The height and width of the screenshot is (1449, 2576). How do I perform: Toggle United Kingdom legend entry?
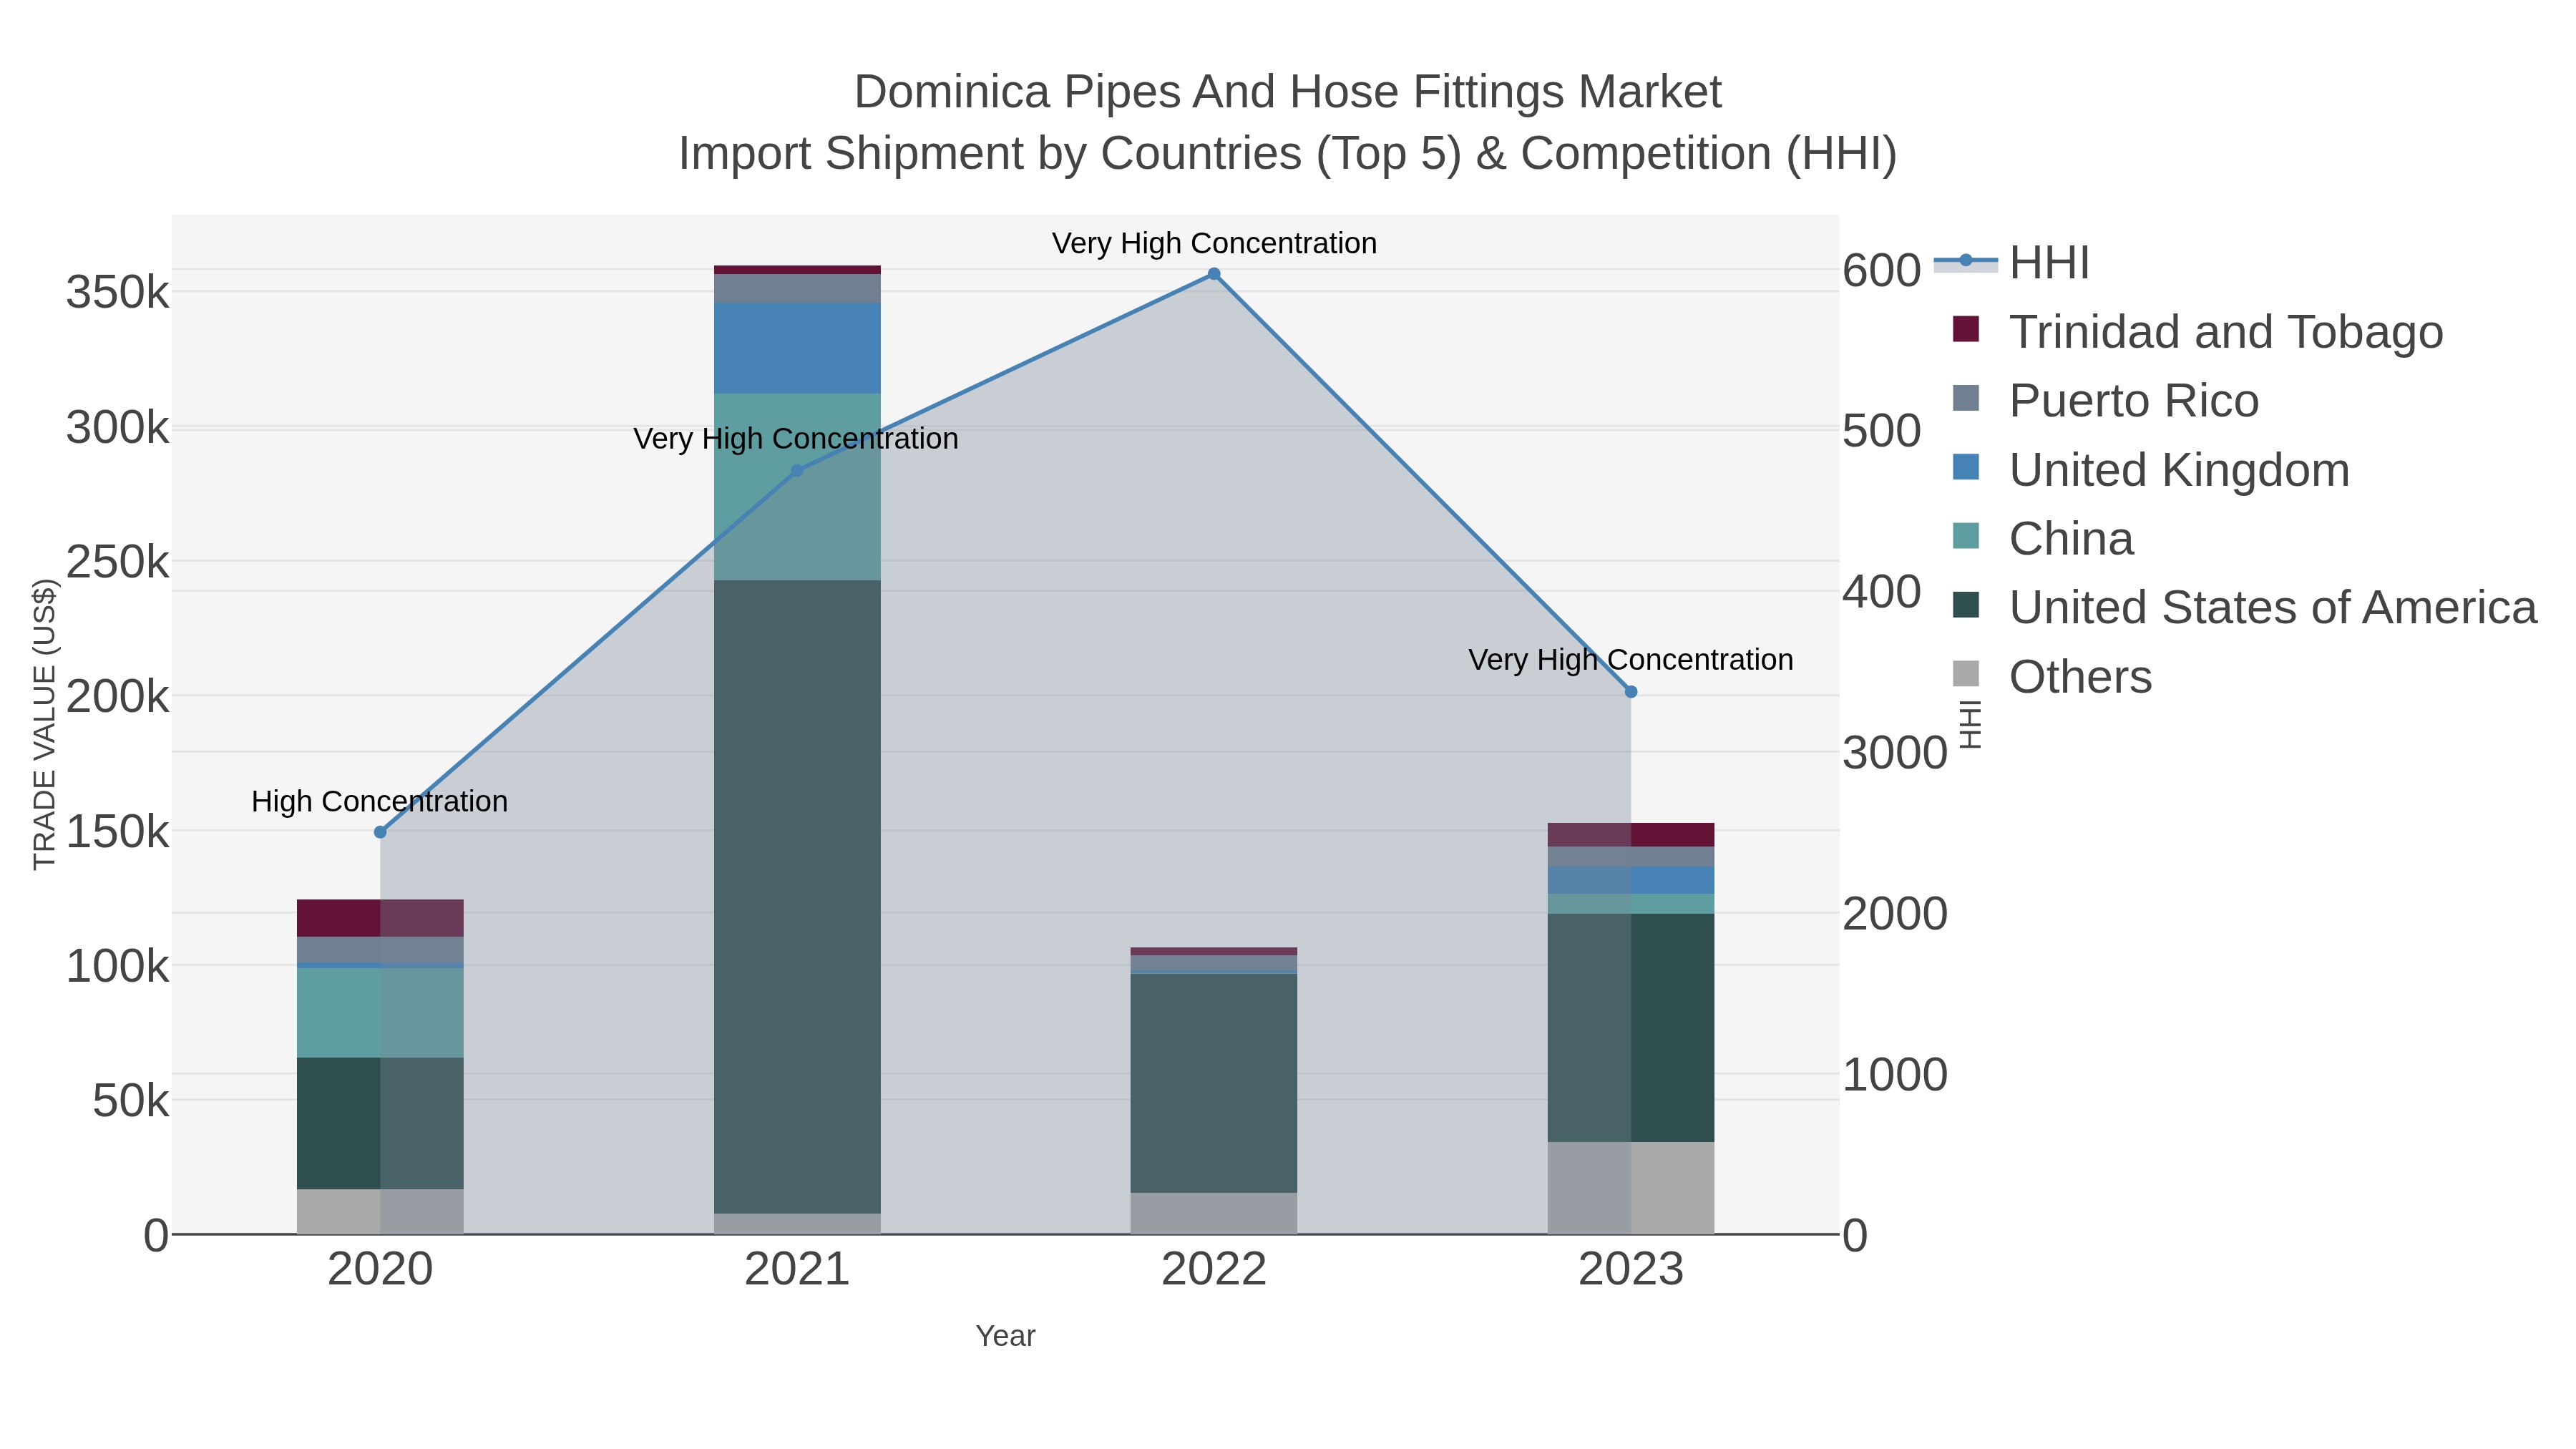(2150, 470)
